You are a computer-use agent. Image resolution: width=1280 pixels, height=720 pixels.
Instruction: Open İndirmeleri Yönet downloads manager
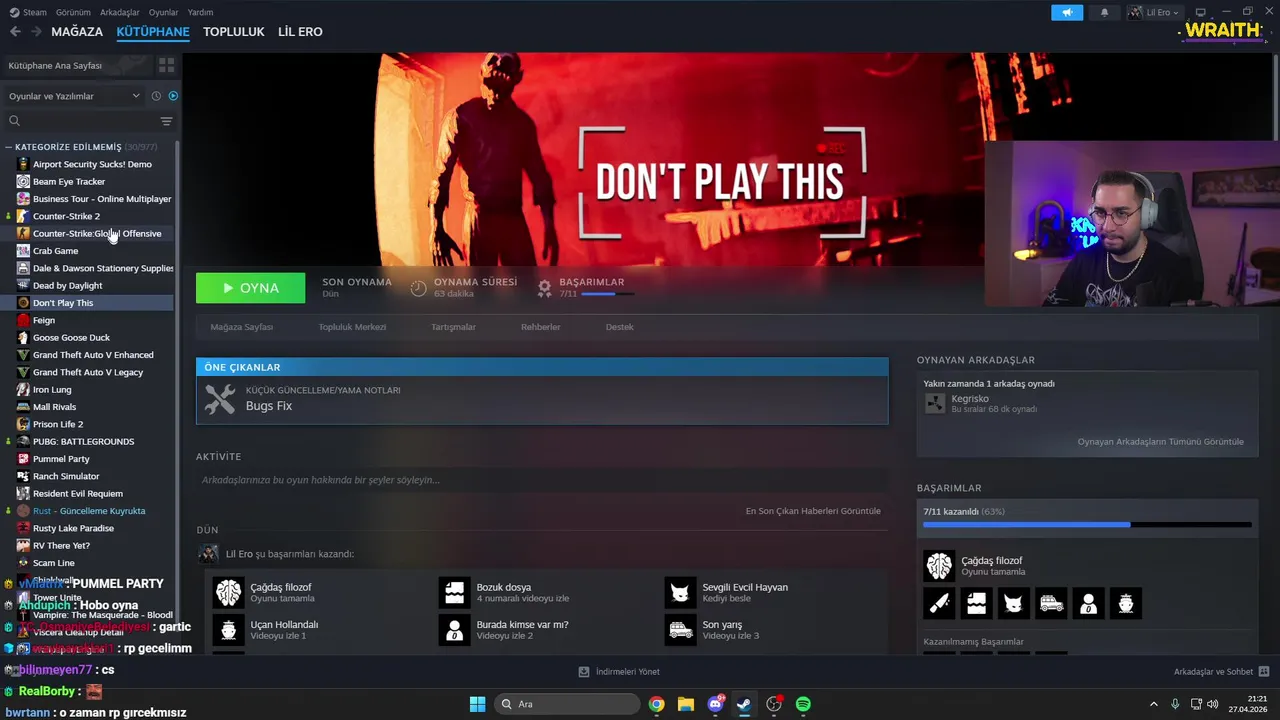click(x=619, y=672)
